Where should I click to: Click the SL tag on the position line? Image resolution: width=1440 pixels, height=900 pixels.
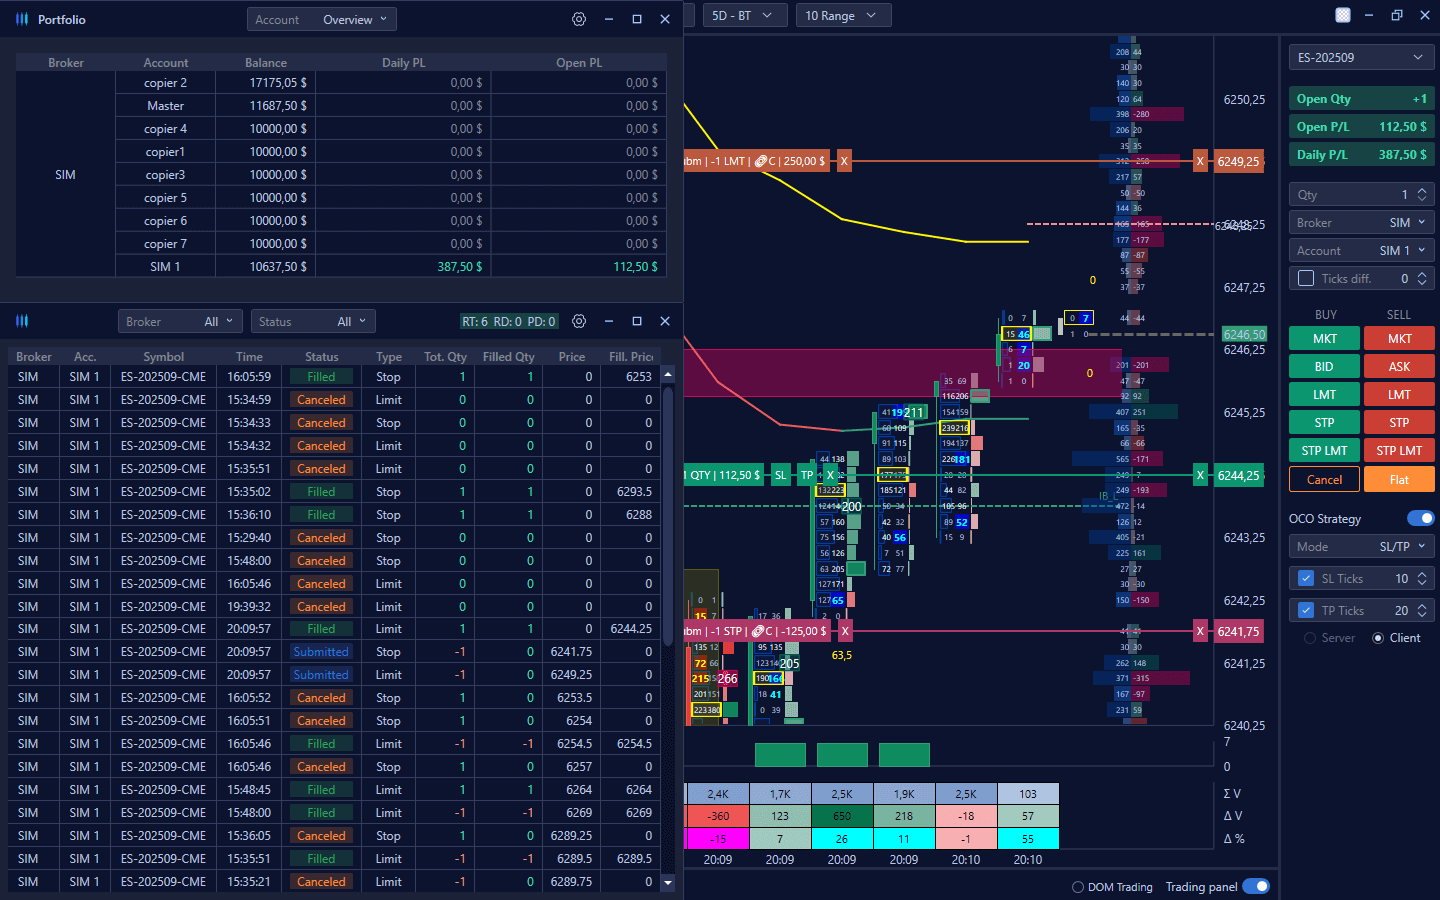coord(781,475)
